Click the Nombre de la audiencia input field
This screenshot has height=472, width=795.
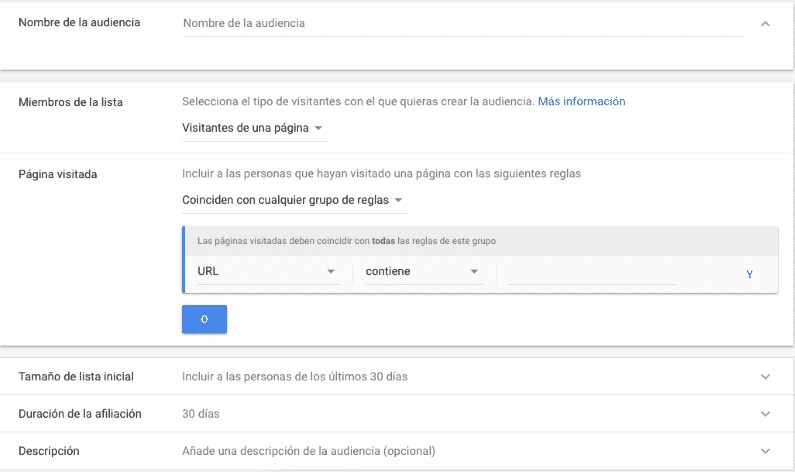(463, 23)
